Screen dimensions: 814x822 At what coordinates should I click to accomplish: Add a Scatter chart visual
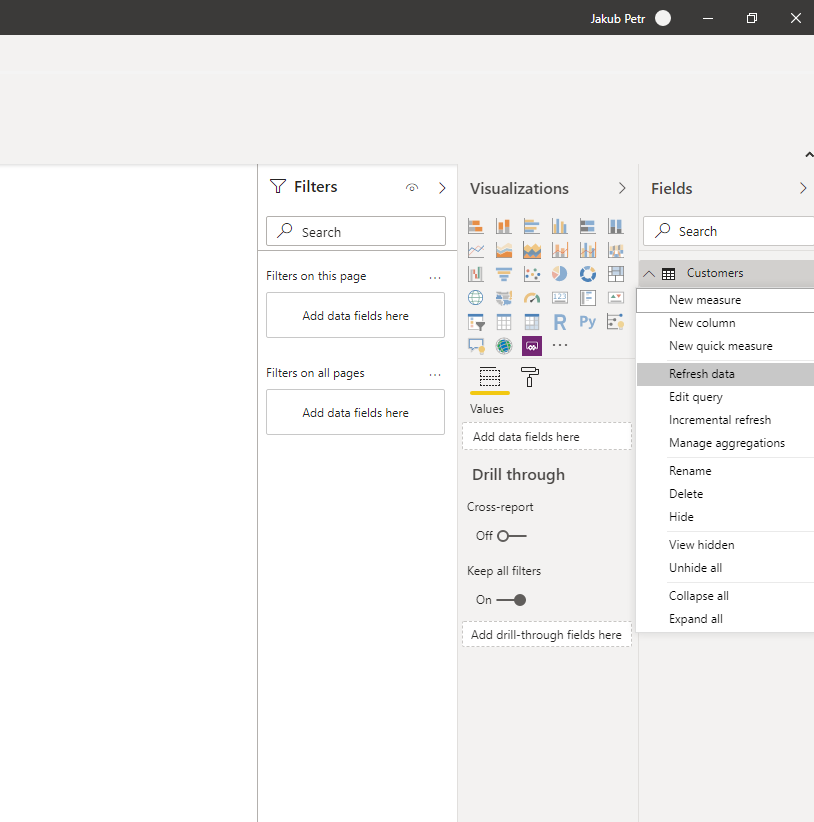tap(531, 274)
